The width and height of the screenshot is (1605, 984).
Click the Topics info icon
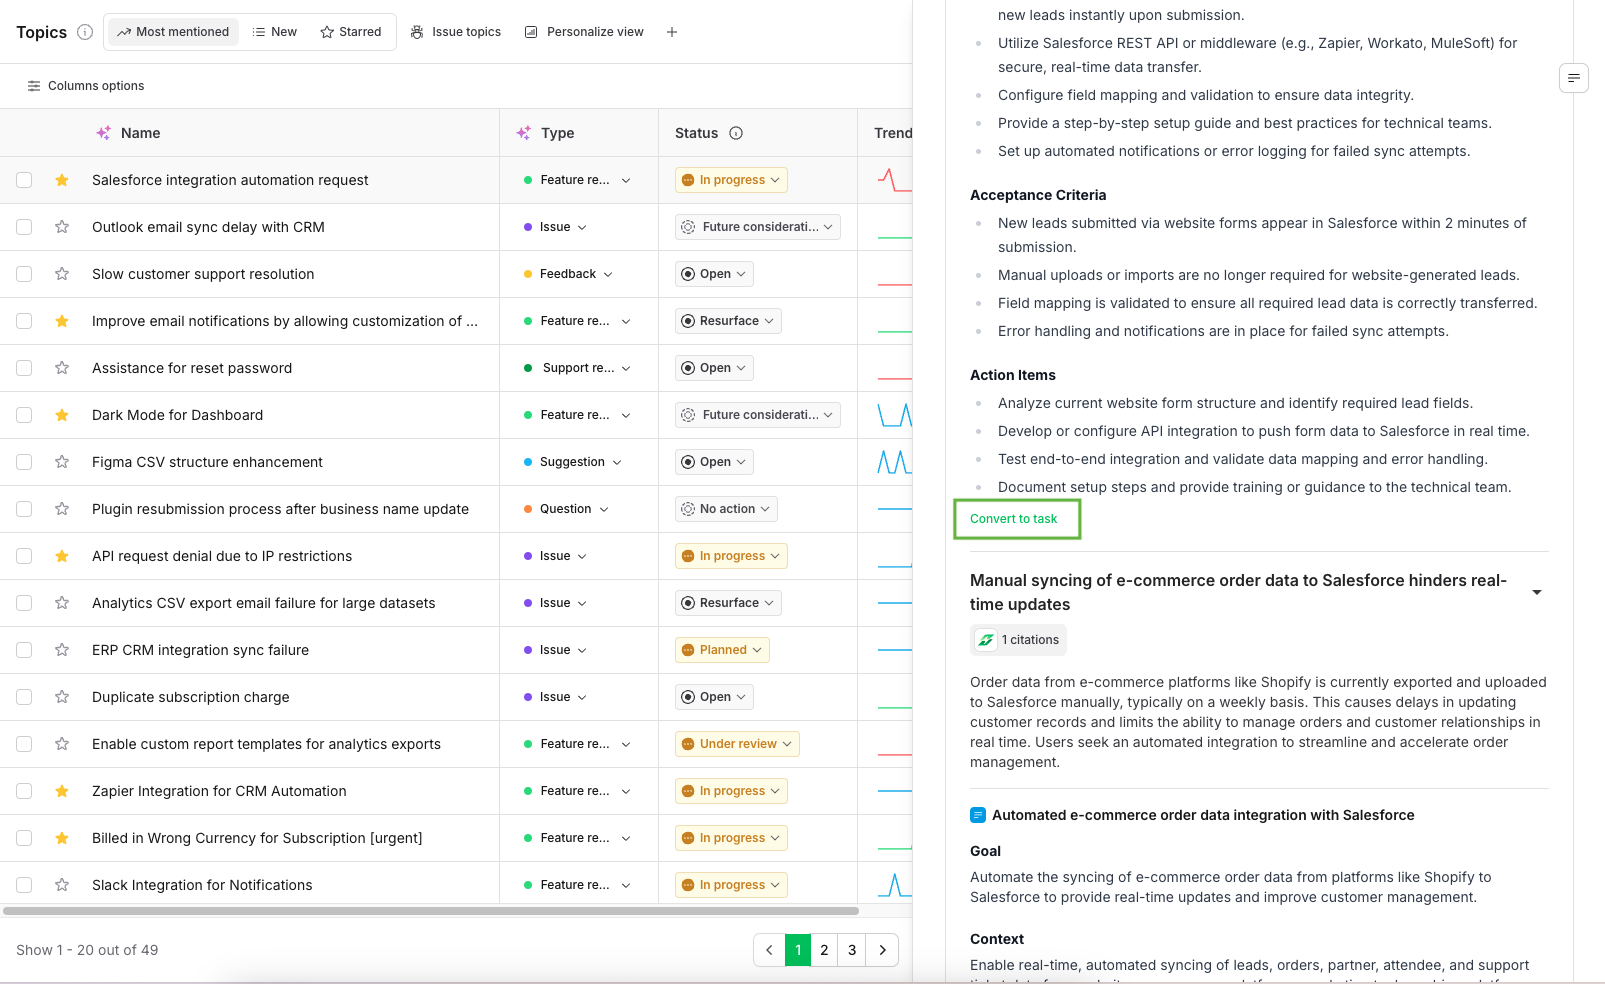(85, 32)
